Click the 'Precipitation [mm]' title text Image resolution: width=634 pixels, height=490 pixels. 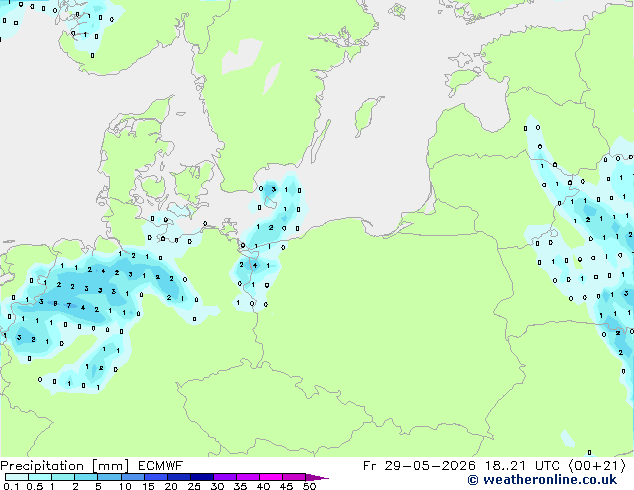[x=65, y=466]
